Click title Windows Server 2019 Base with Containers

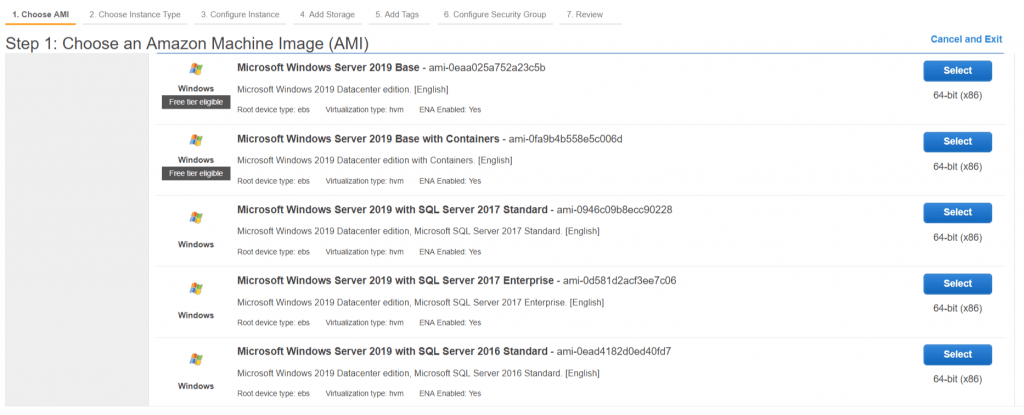368,139
